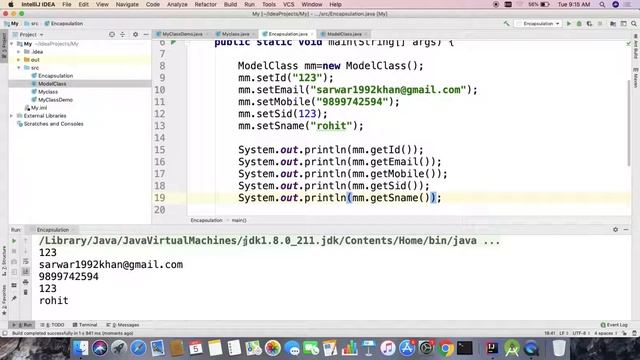Image resolution: width=640 pixels, height=360 pixels.
Task: Open Android Studio from the dock
Action: click(512, 348)
